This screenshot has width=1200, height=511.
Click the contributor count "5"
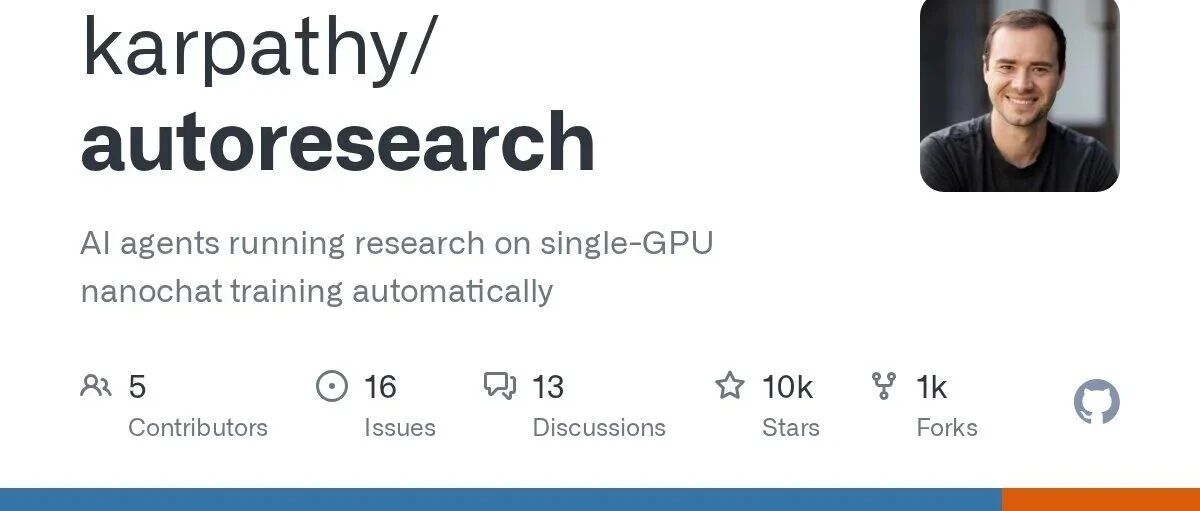(138, 386)
